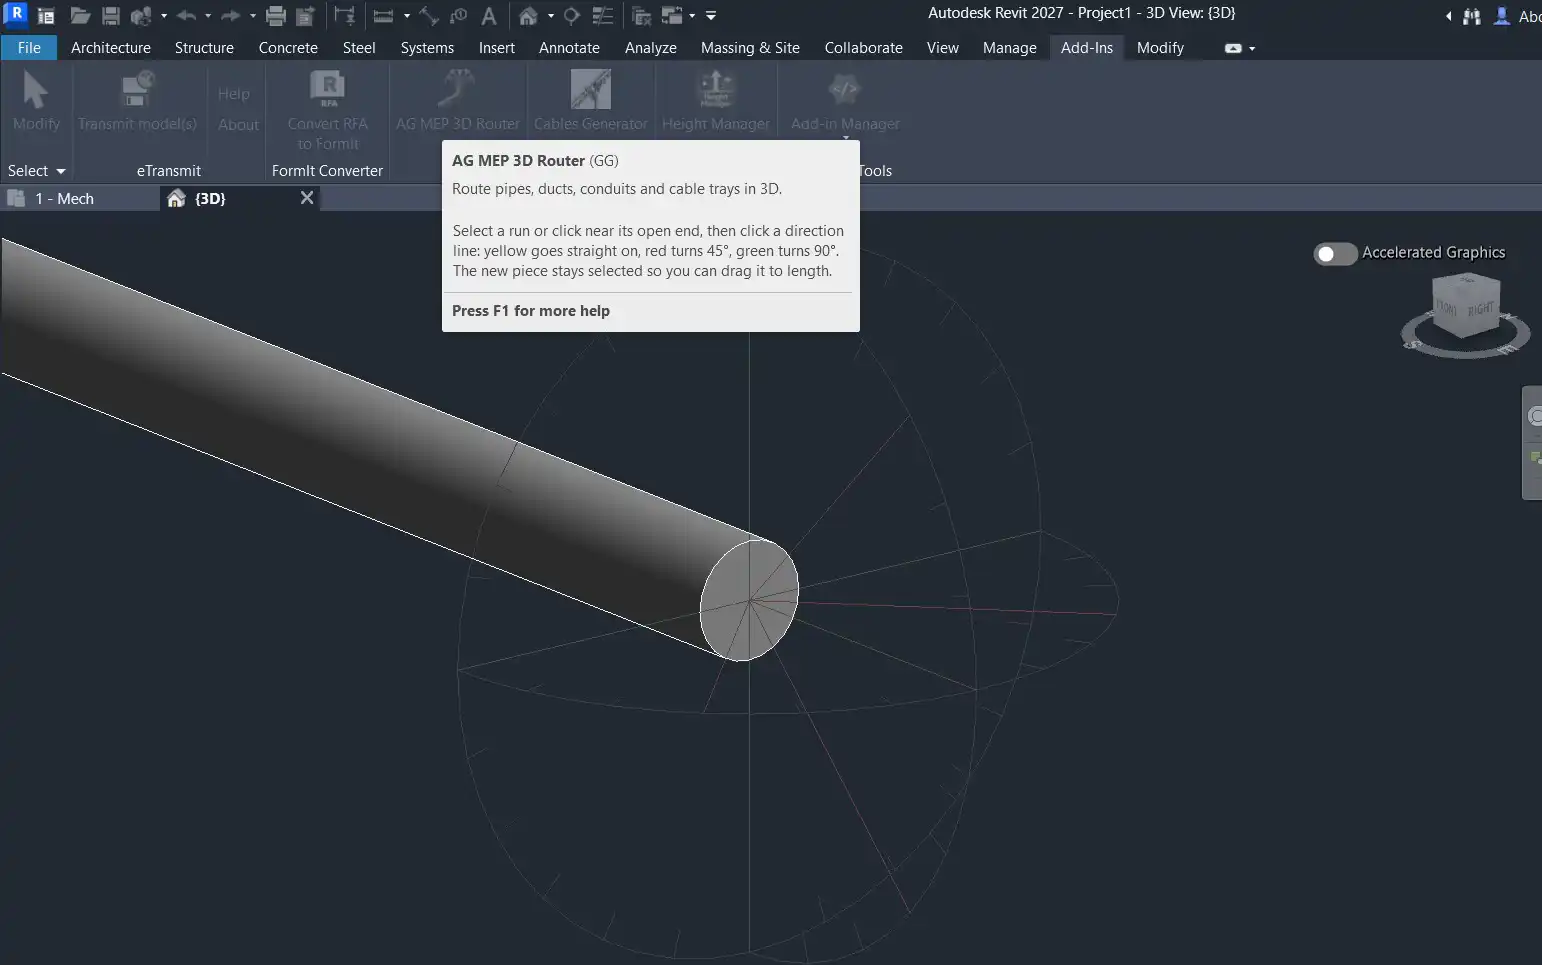Switch to the Annotate ribbon tab
Viewport: 1542px width, 965px height.
[569, 48]
